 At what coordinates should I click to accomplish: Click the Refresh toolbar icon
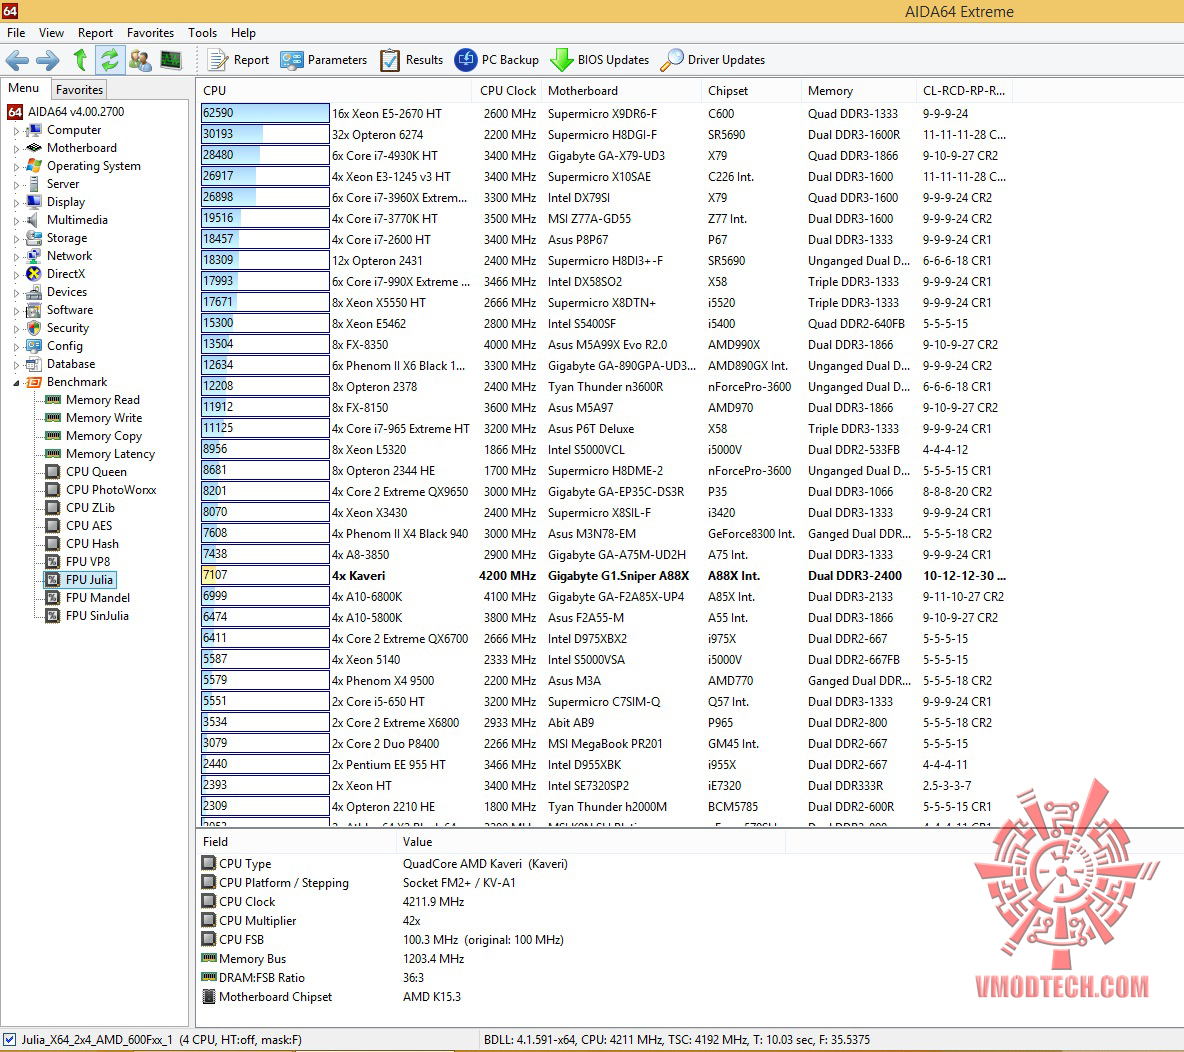110,60
